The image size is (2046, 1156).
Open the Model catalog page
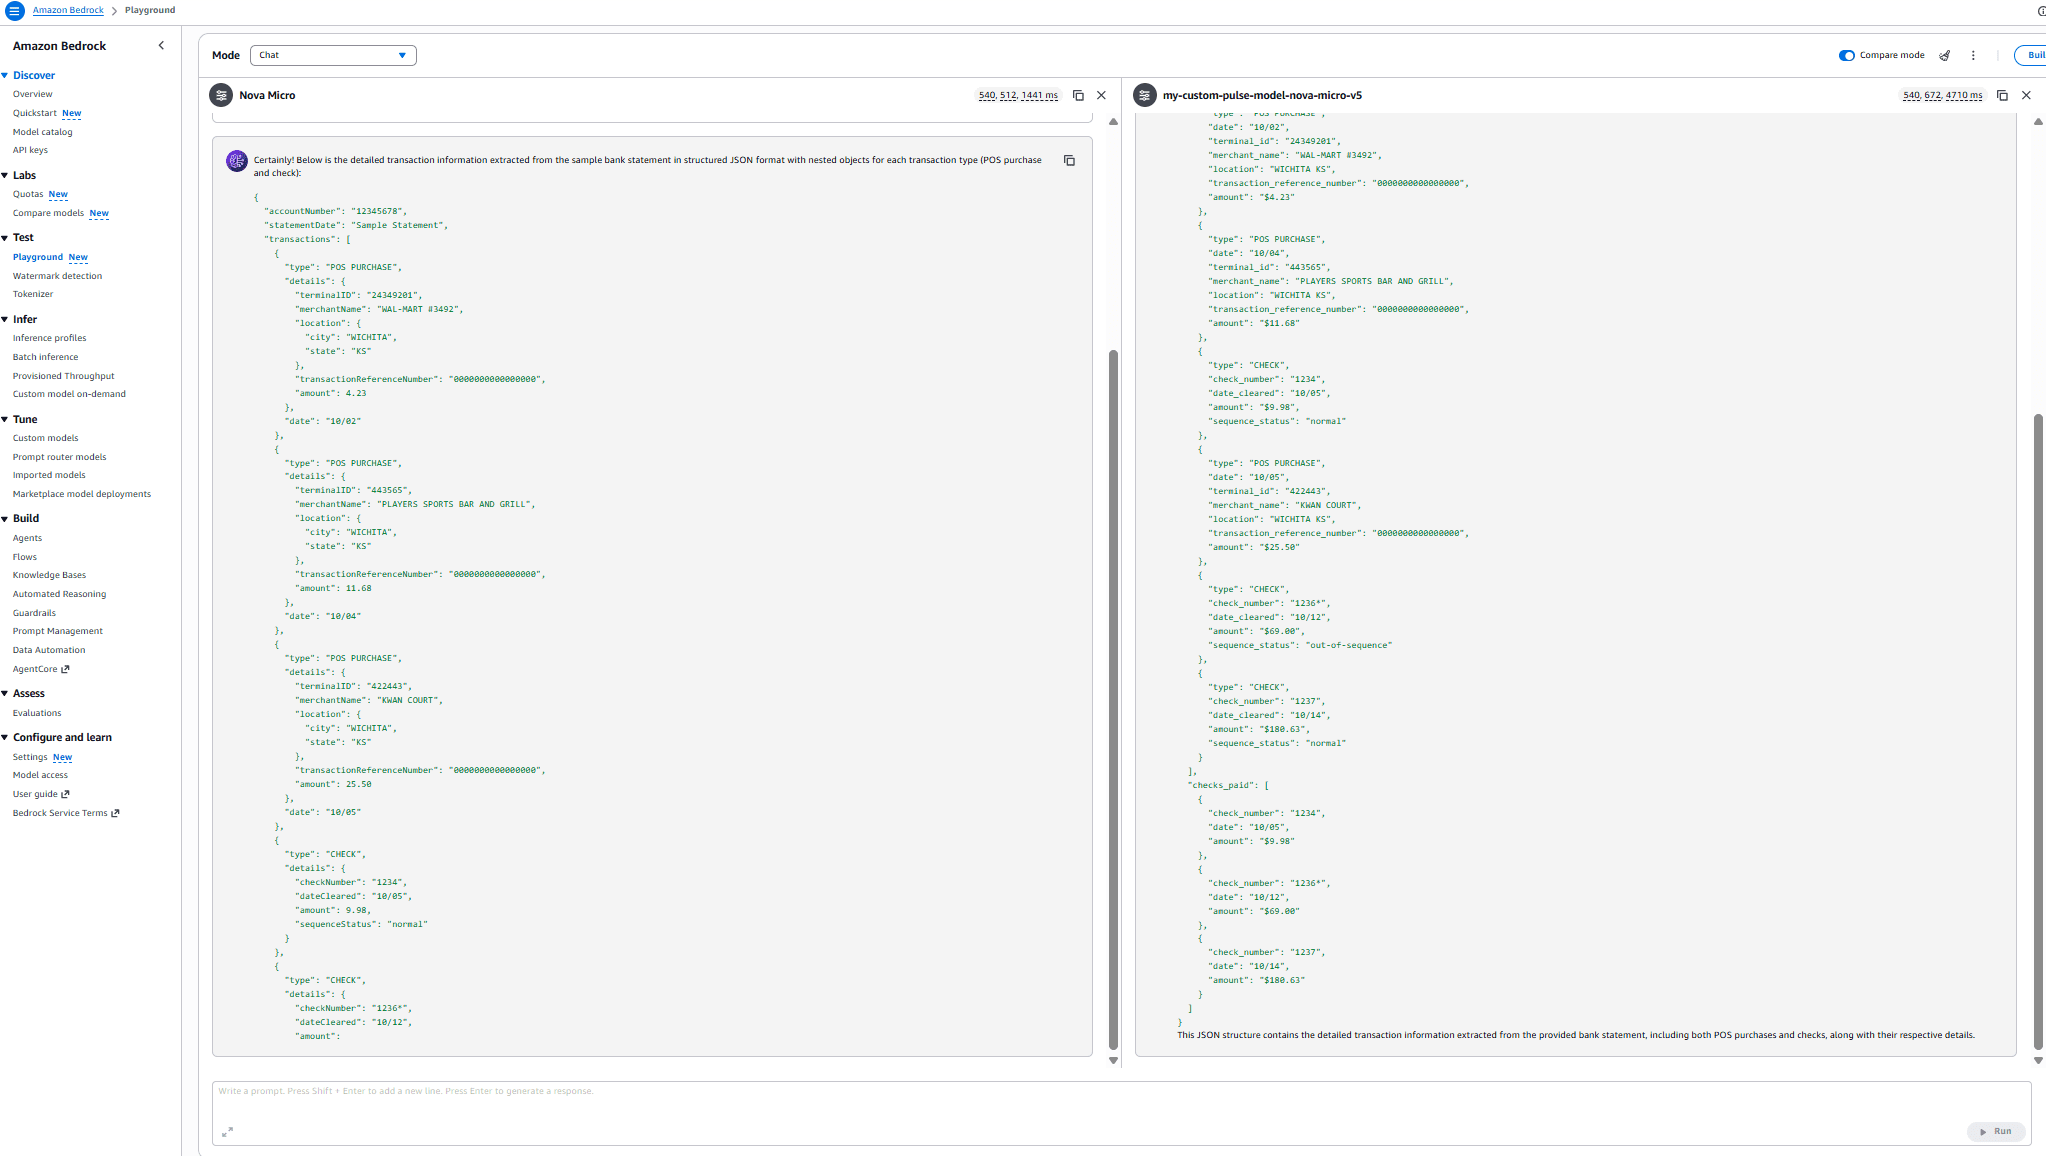pyautogui.click(x=43, y=132)
